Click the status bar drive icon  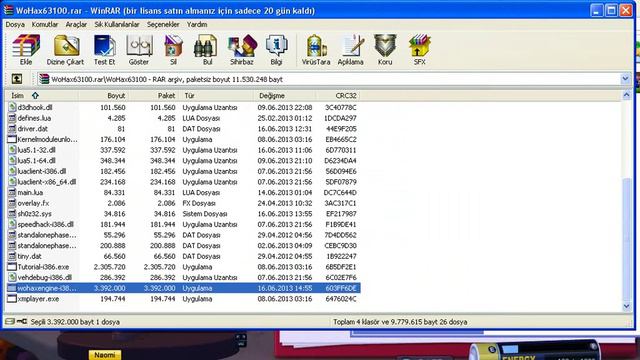coord(10,322)
